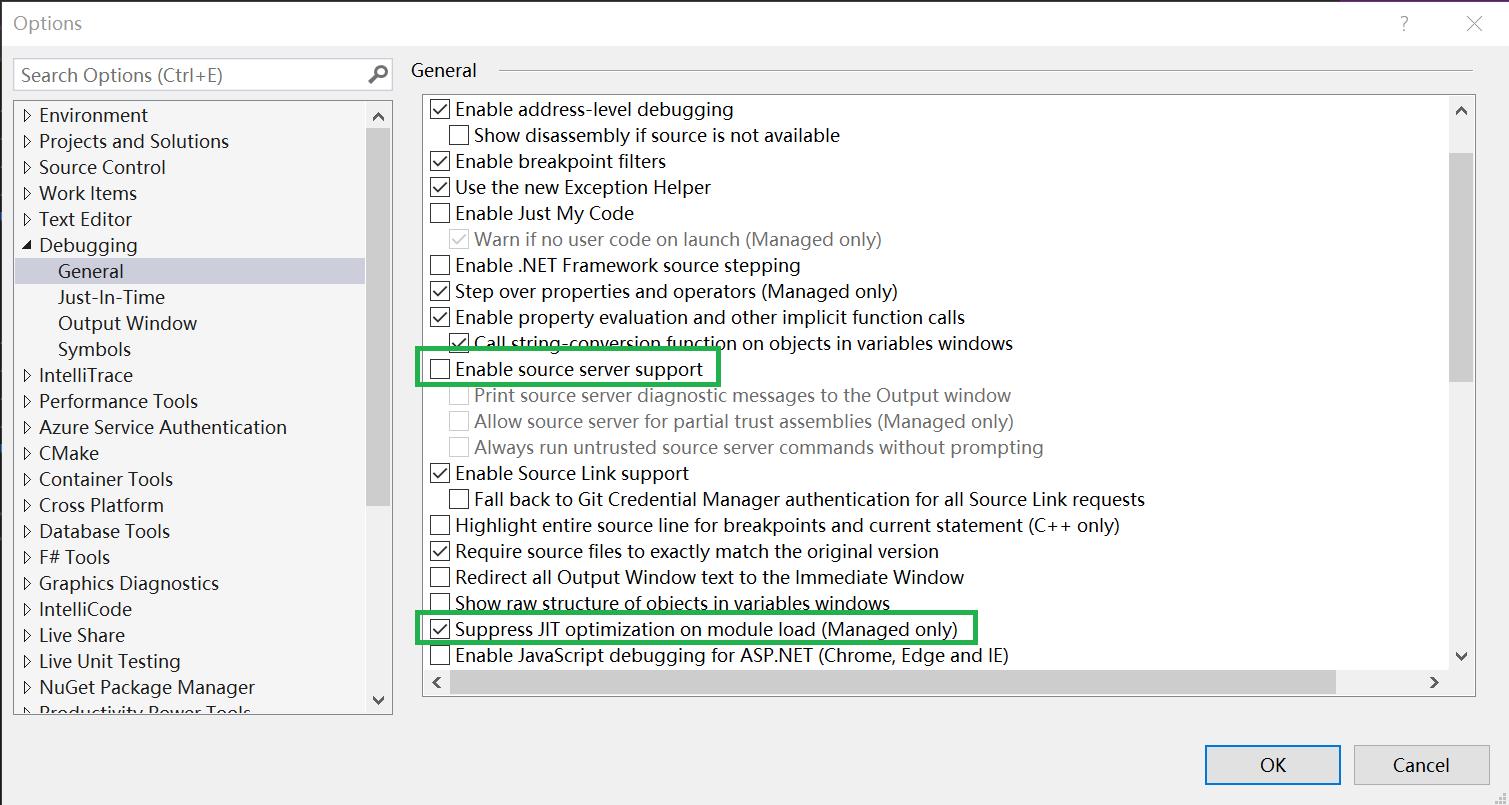Expand the IntelliTrace node
Viewport: 1509px width, 805px height.
pyautogui.click(x=27, y=376)
